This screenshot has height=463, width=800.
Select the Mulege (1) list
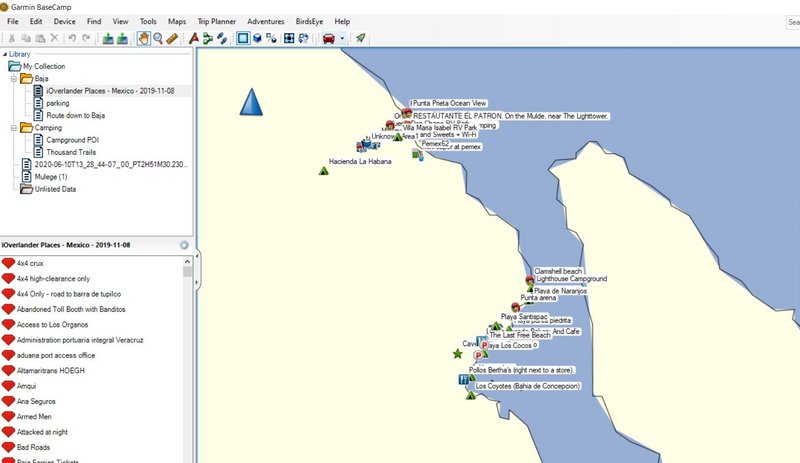51,177
